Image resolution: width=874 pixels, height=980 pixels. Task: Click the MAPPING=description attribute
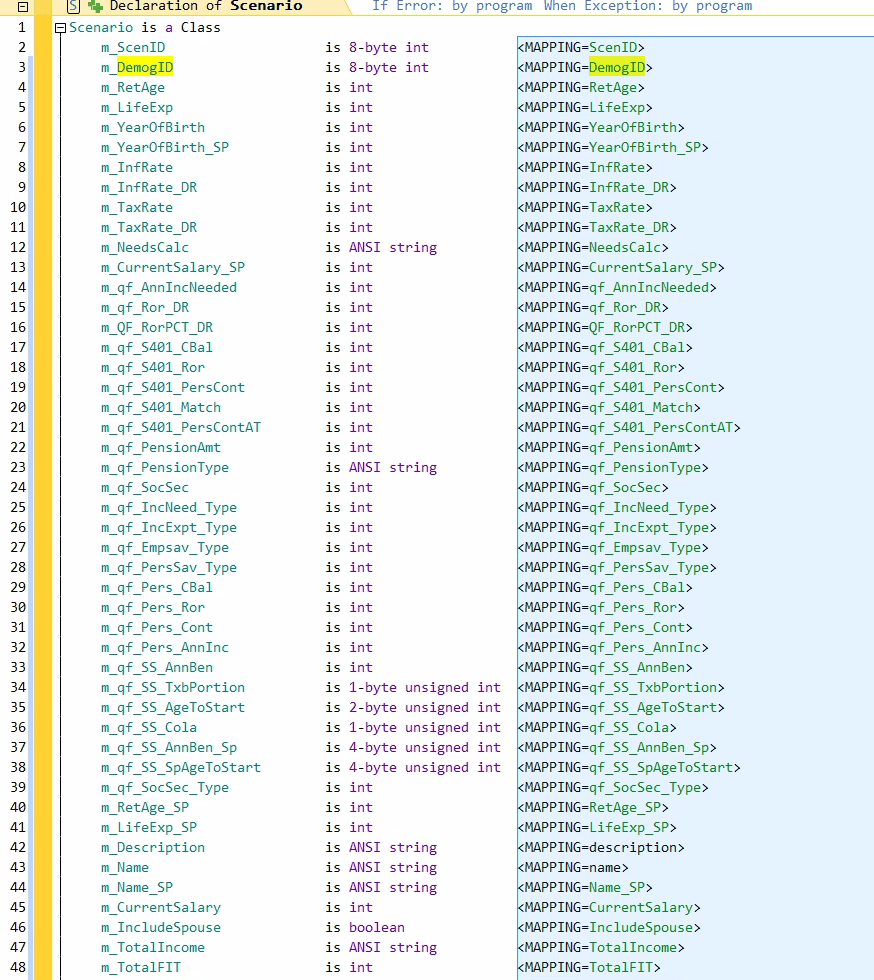click(601, 848)
